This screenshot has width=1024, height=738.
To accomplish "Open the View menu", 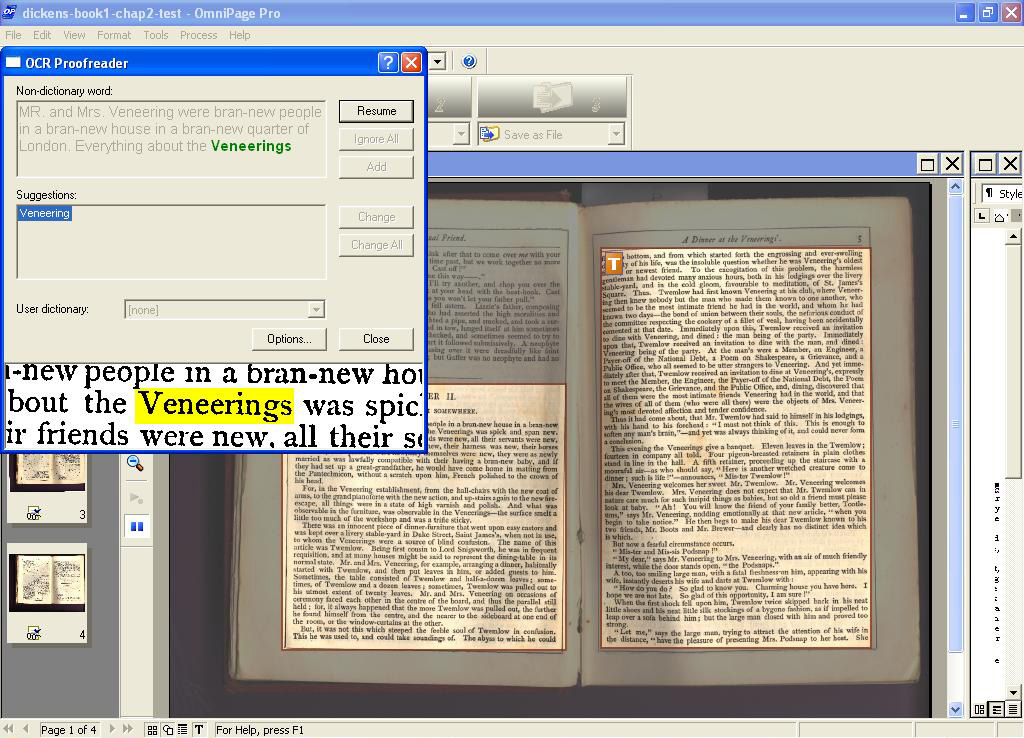I will pyautogui.click(x=74, y=35).
